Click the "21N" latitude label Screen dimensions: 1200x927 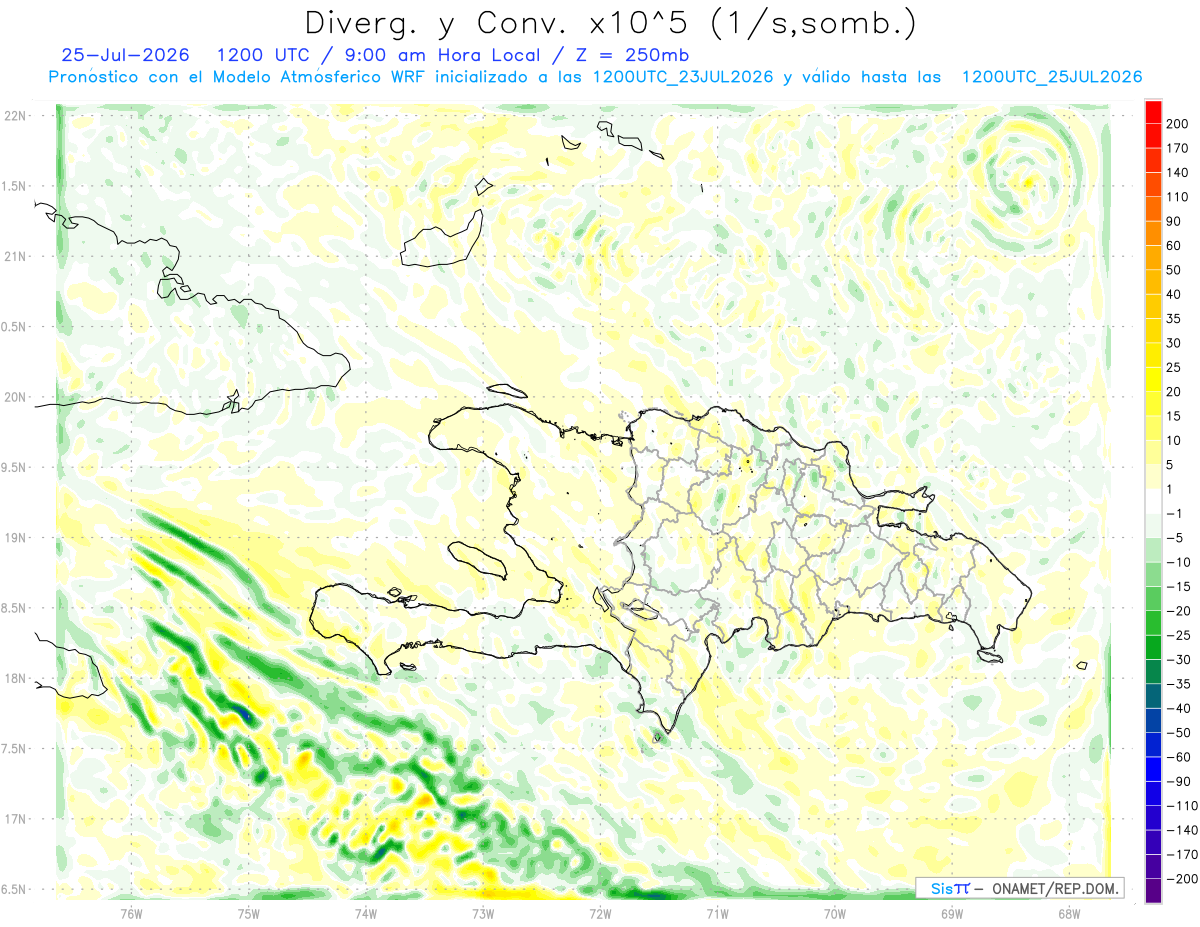point(15,256)
